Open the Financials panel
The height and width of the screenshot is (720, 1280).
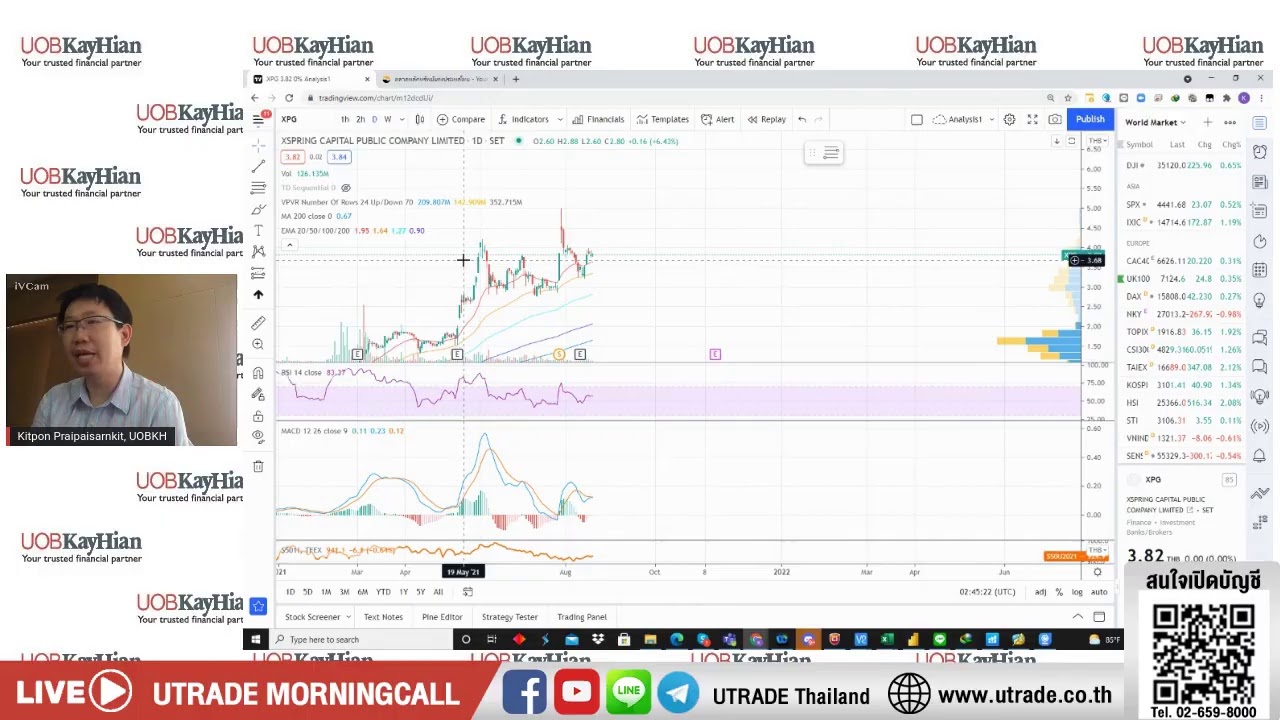(598, 119)
